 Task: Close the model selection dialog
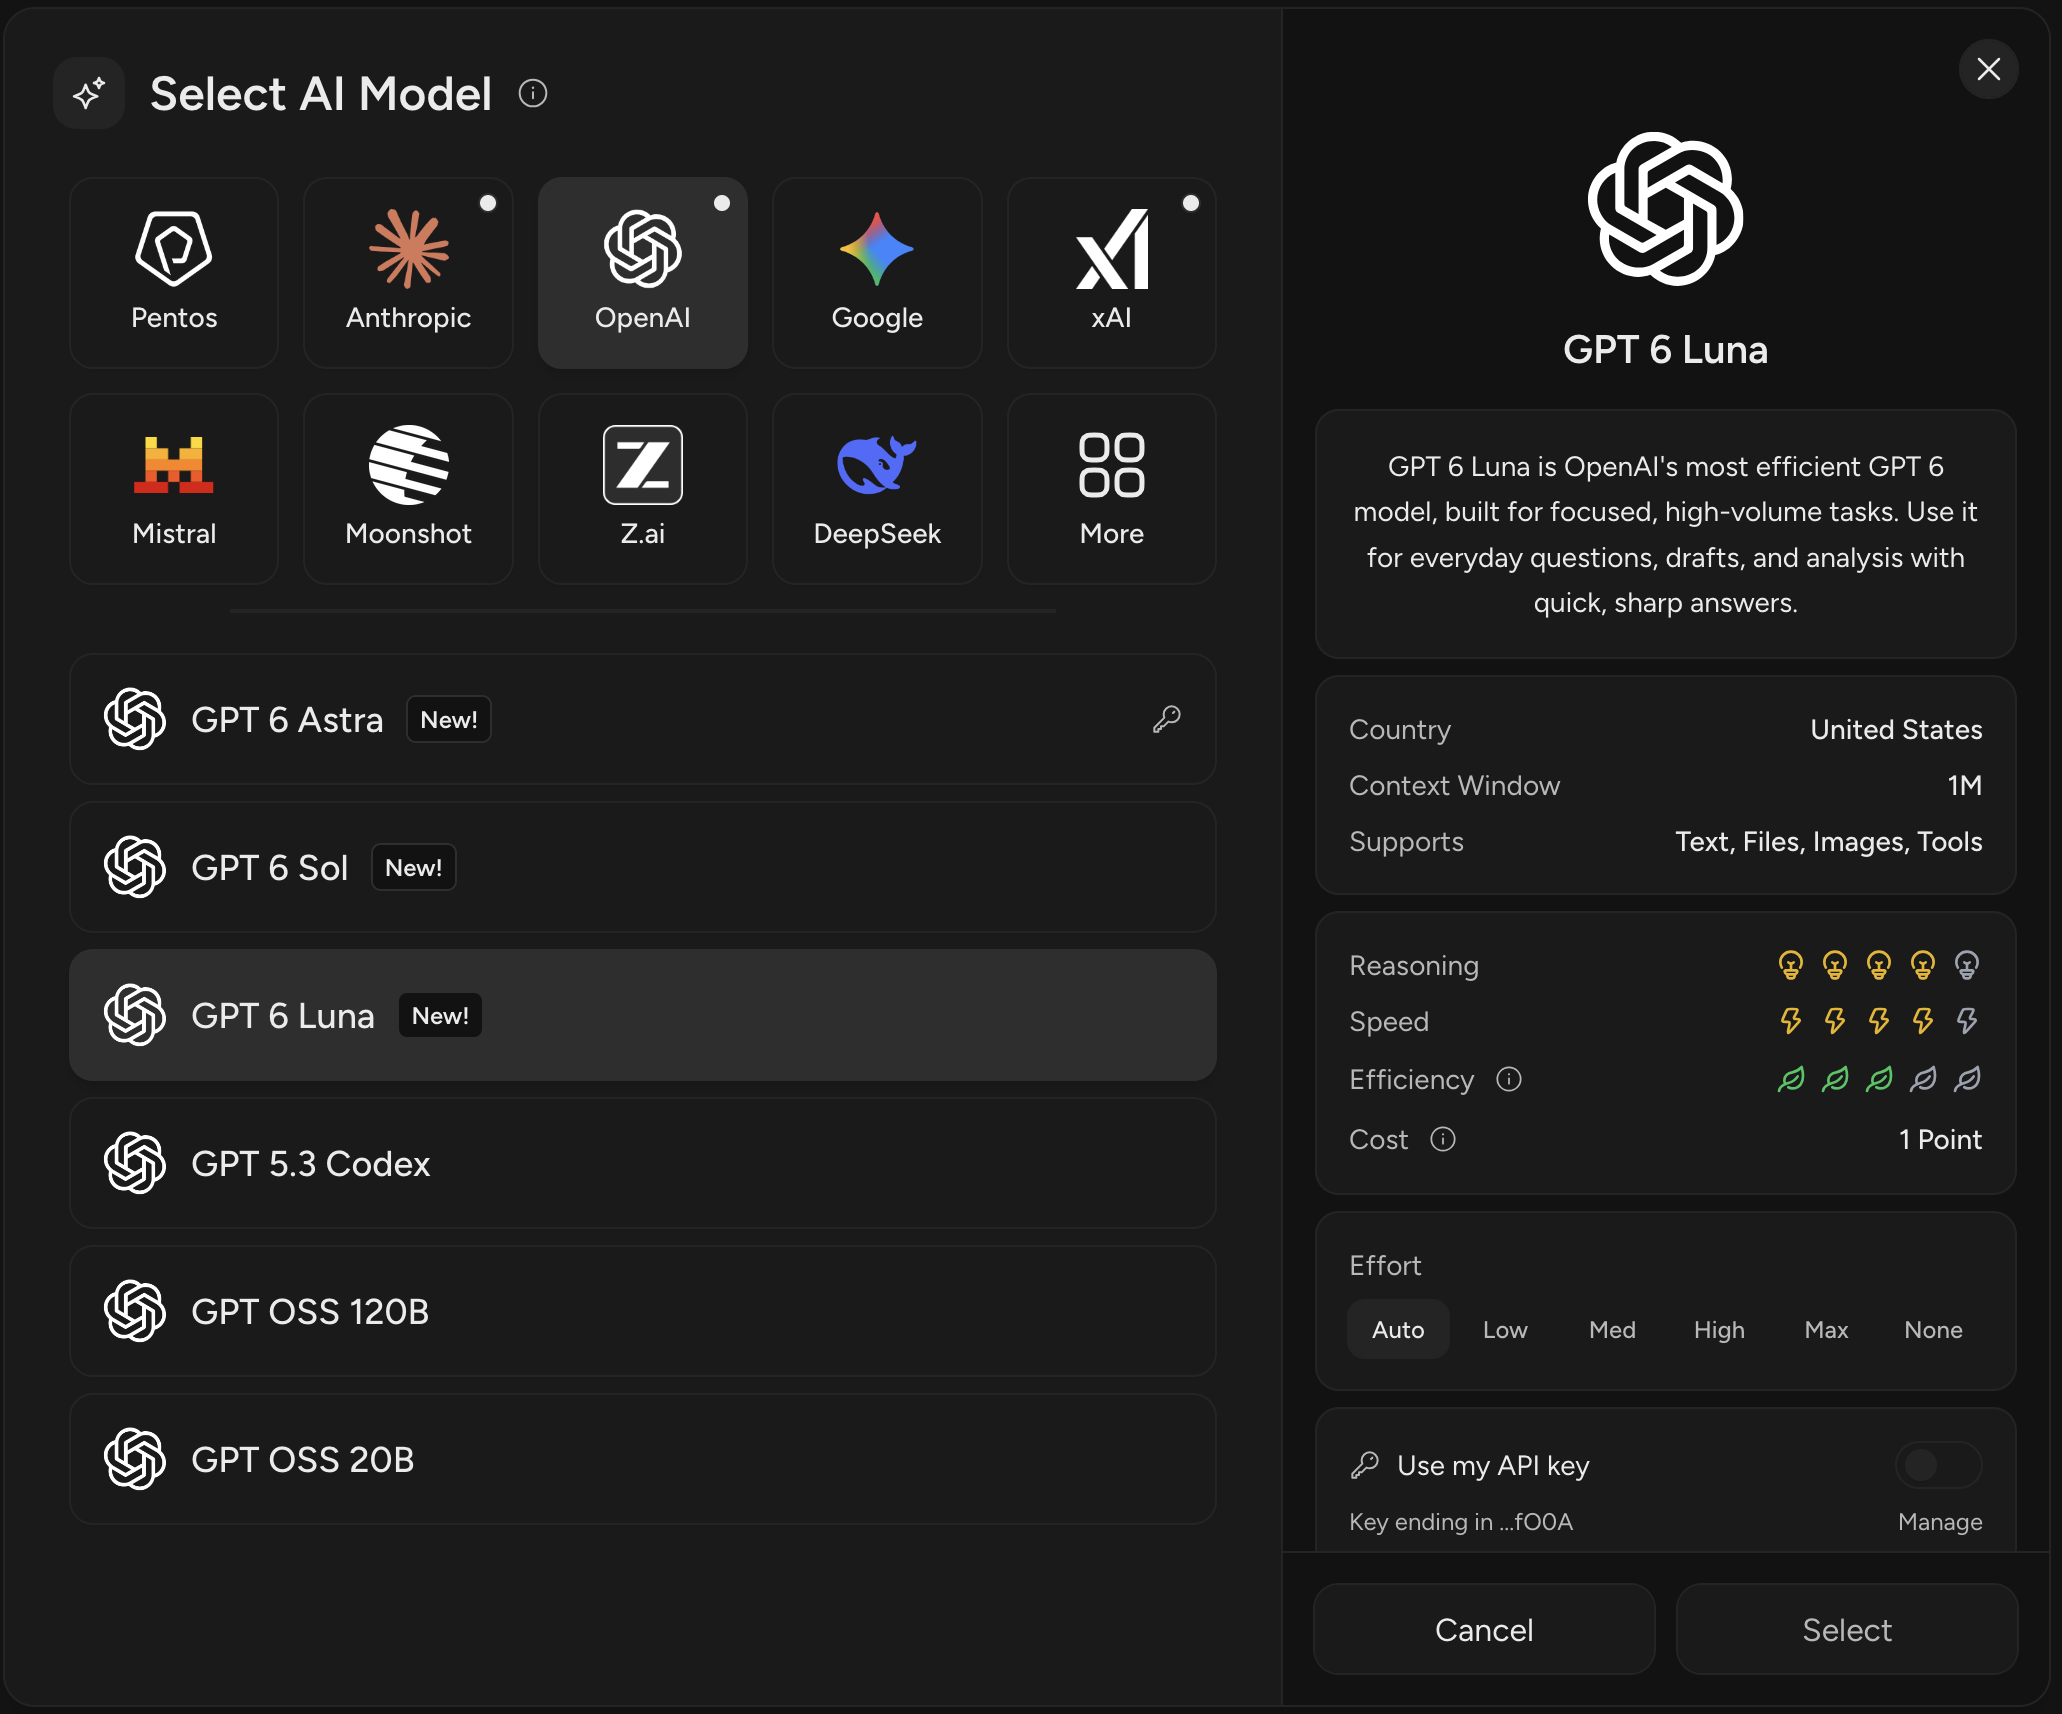(x=1988, y=69)
